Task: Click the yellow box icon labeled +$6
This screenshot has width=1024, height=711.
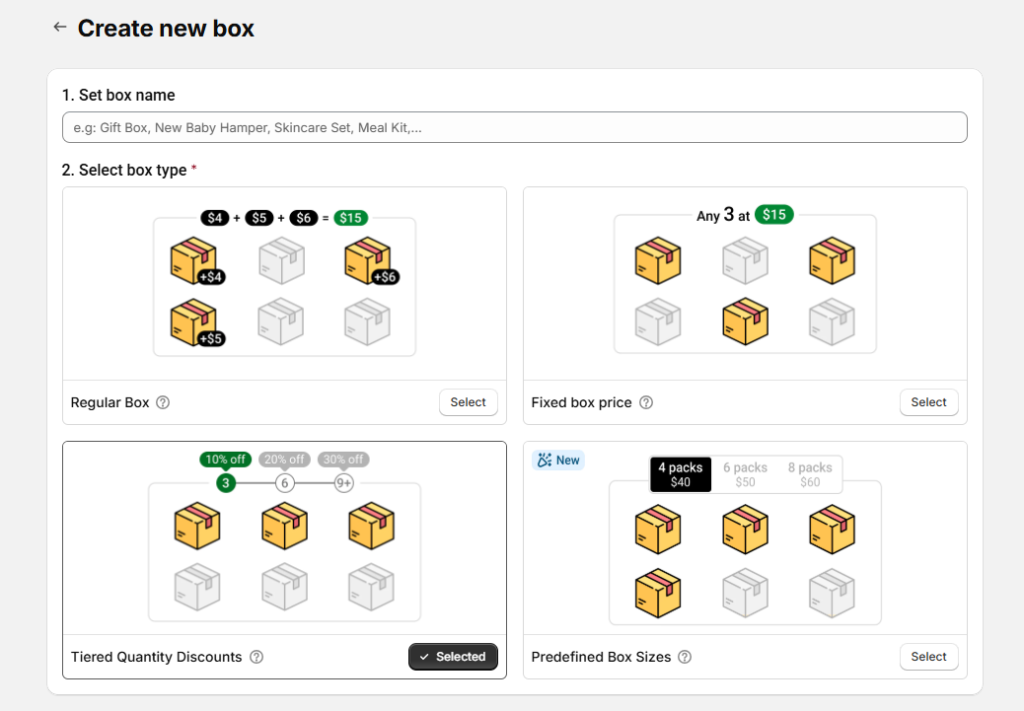Action: (368, 260)
